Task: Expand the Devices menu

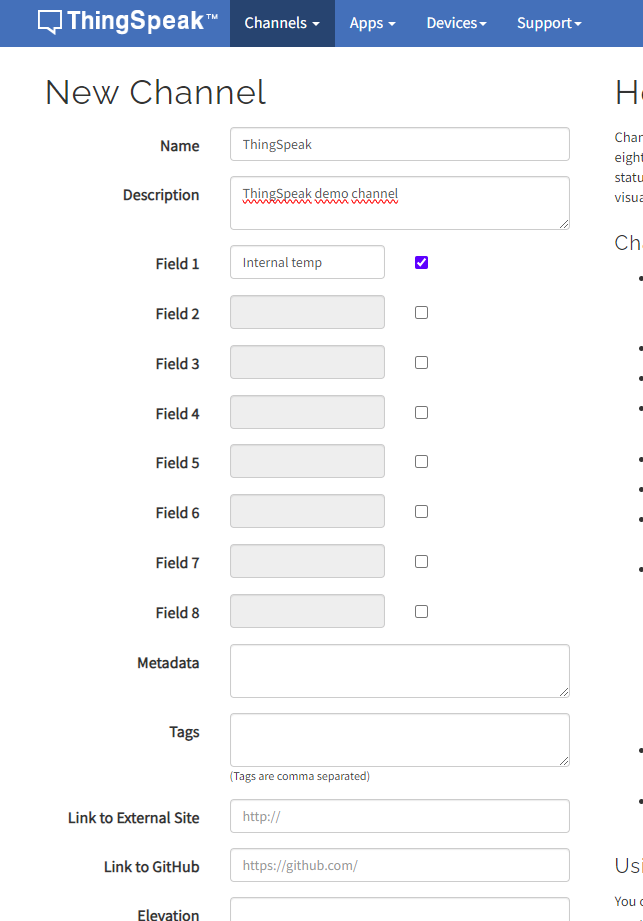Action: pyautogui.click(x=456, y=23)
